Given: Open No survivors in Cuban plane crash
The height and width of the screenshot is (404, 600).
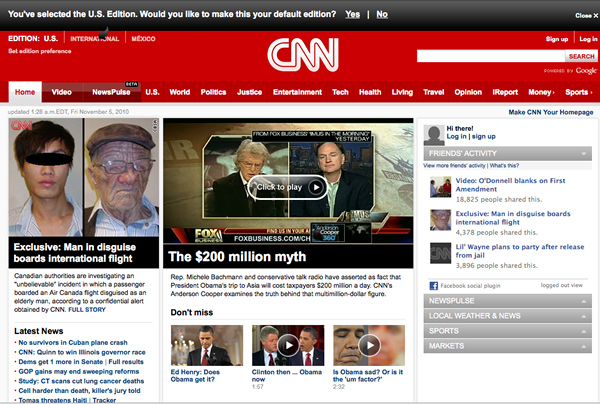Looking at the screenshot, I should tap(73, 343).
